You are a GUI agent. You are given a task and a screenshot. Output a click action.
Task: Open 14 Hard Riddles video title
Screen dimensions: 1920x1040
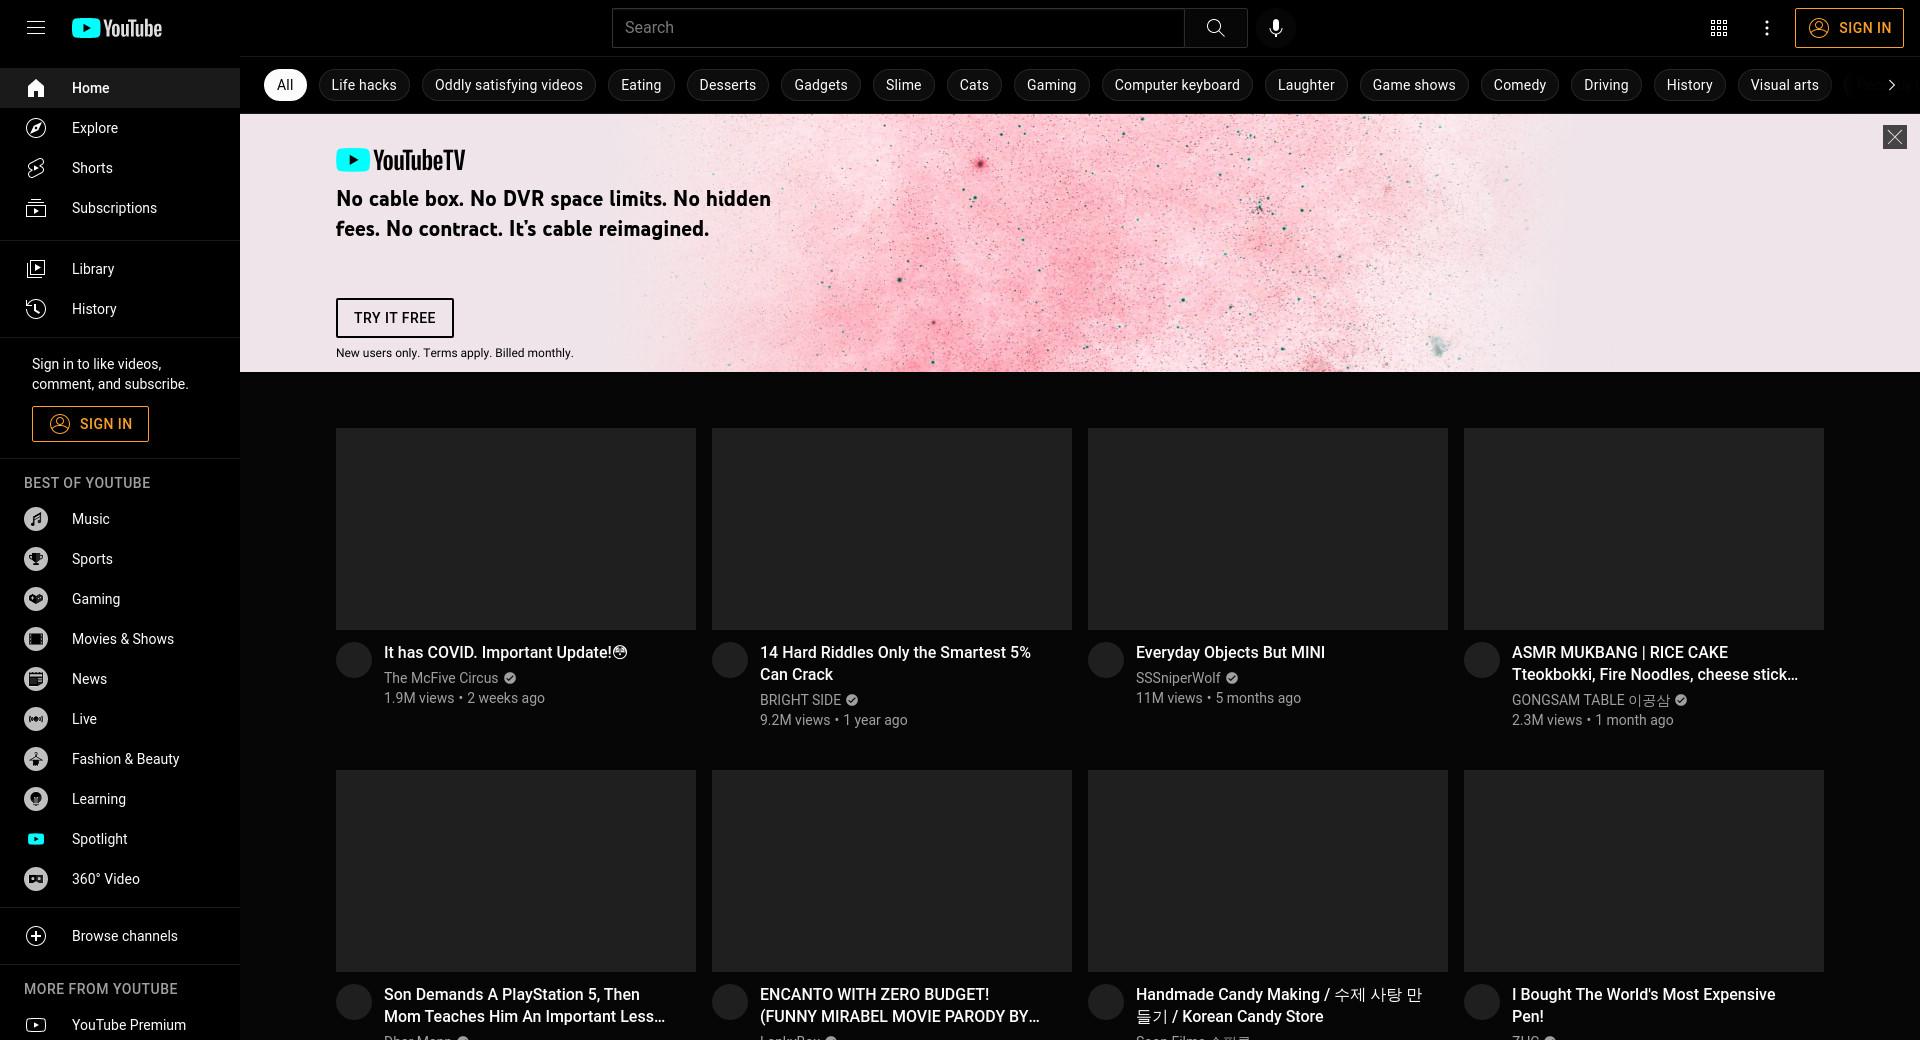[x=895, y=663]
